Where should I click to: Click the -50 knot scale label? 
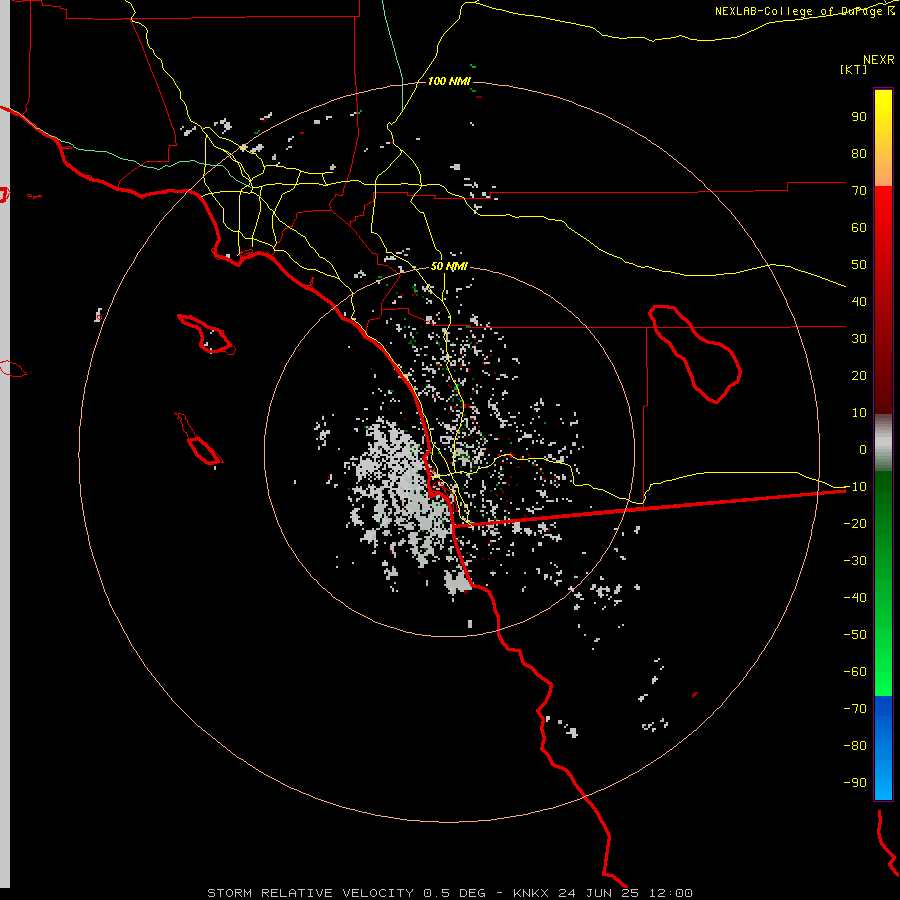coord(855,635)
